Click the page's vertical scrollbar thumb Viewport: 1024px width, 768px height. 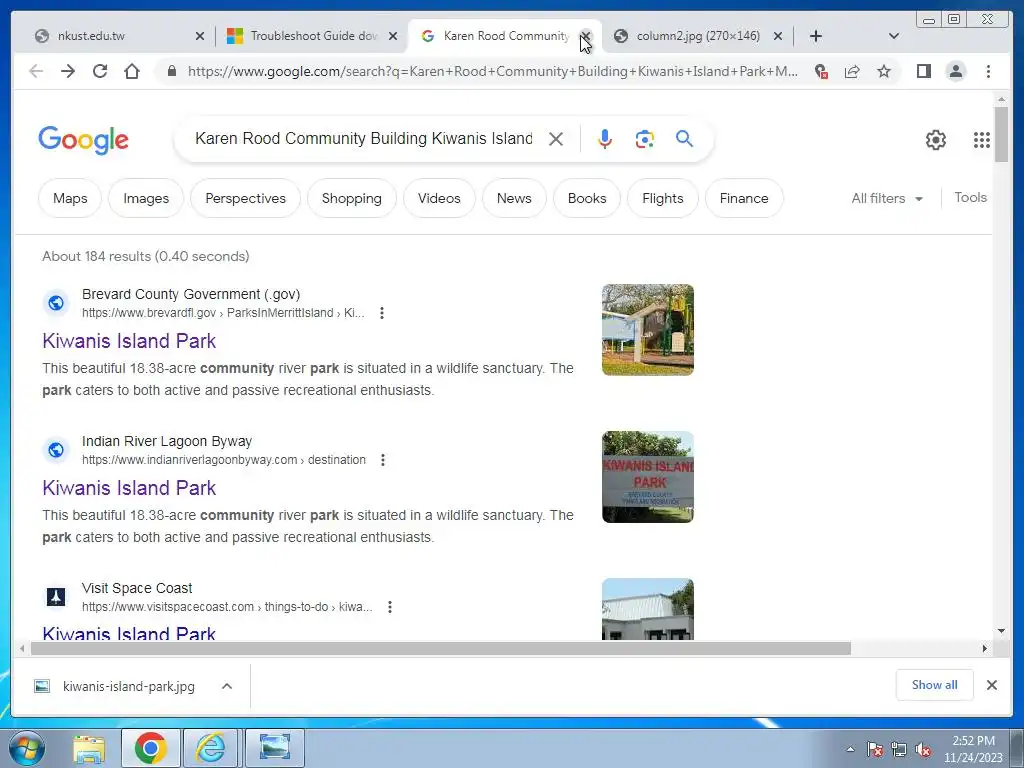pyautogui.click(x=1001, y=134)
